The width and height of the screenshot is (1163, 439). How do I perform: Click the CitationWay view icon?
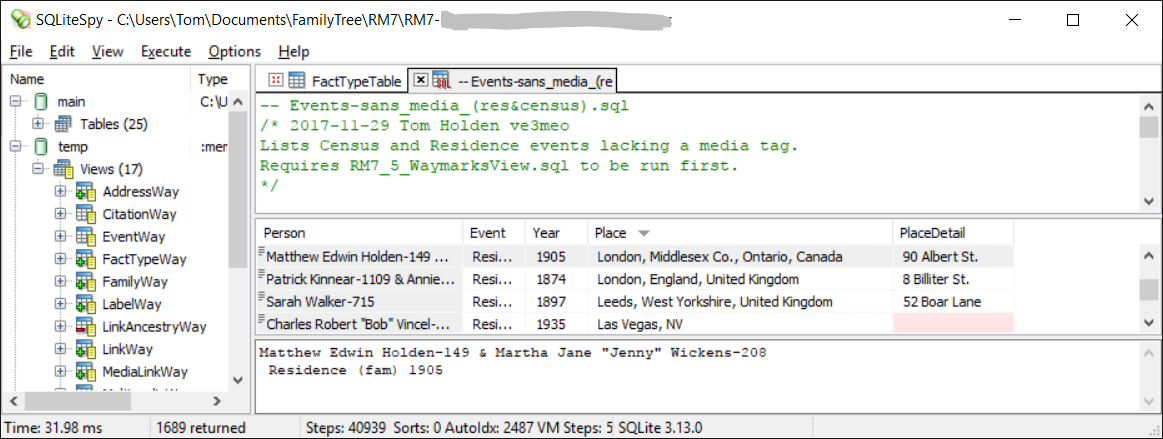[x=86, y=214]
